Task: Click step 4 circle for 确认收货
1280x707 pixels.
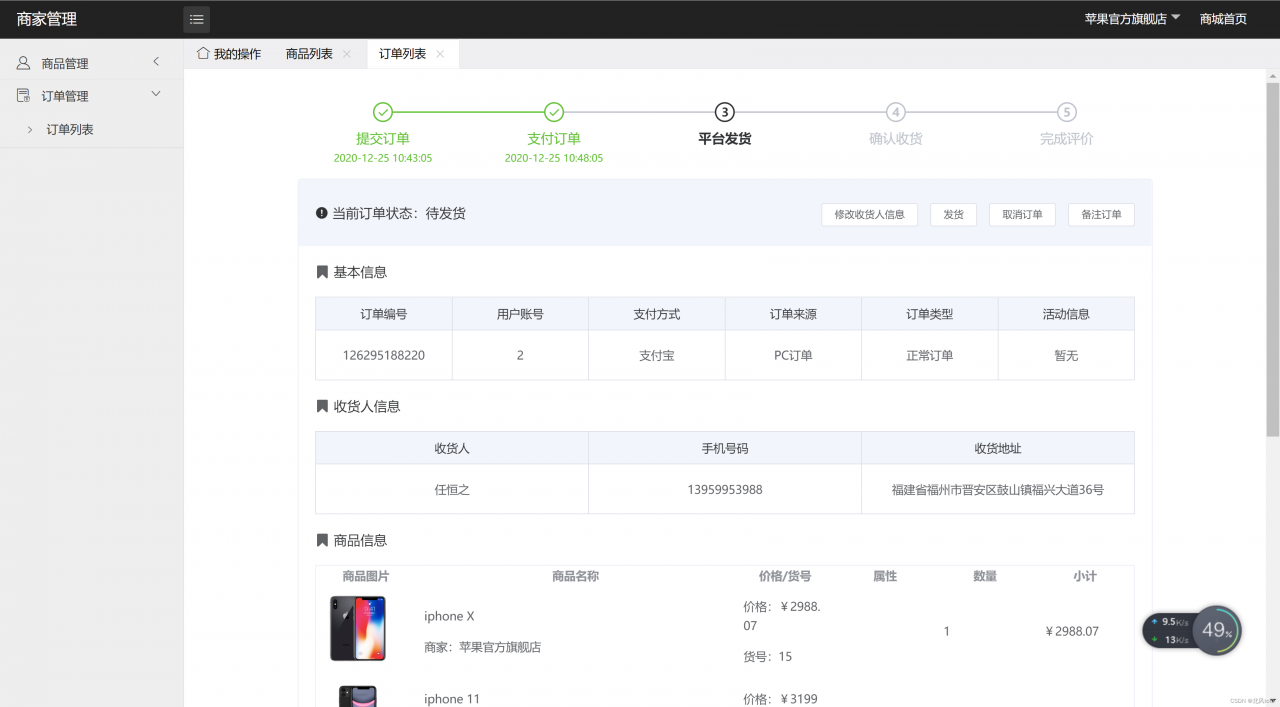Action: pyautogui.click(x=896, y=112)
